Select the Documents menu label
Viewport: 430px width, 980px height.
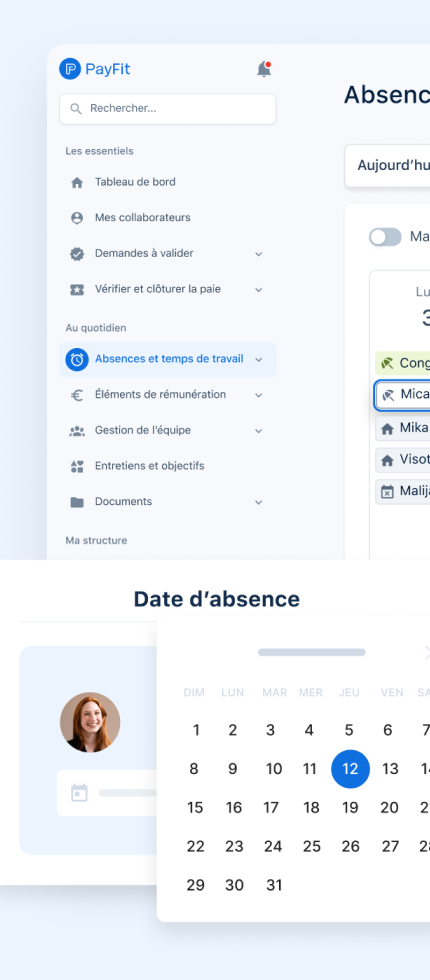(123, 501)
